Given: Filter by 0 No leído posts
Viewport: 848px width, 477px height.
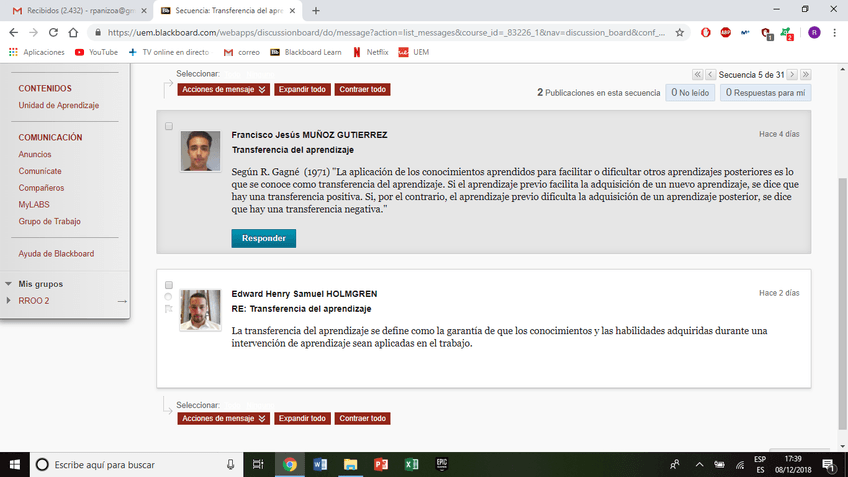Looking at the screenshot, I should pos(690,92).
